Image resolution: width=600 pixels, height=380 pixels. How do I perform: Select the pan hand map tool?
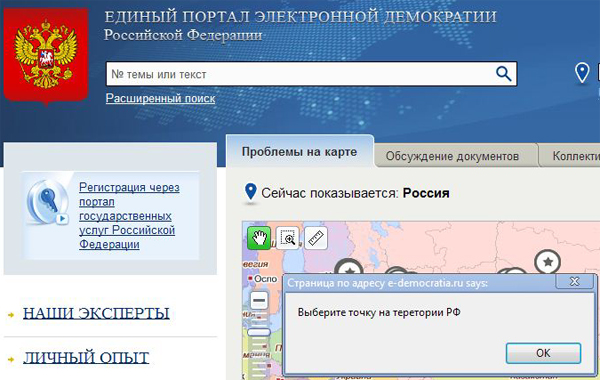point(259,238)
